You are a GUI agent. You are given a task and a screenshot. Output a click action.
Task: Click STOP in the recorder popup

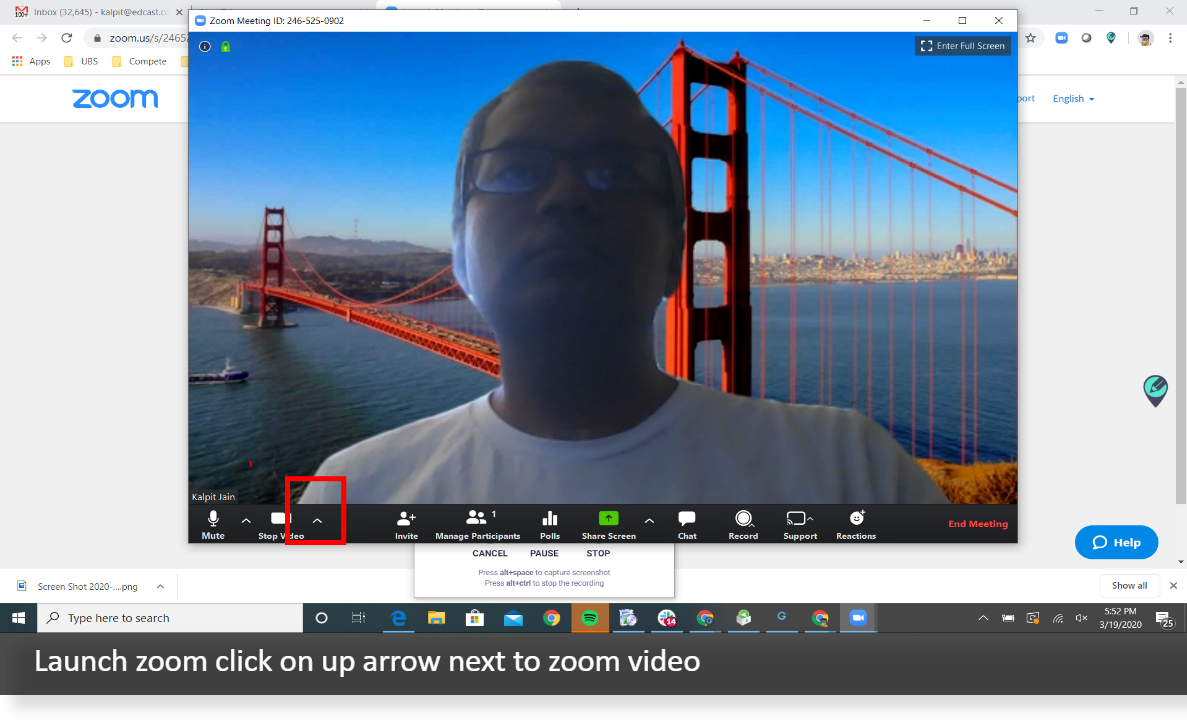tap(598, 553)
